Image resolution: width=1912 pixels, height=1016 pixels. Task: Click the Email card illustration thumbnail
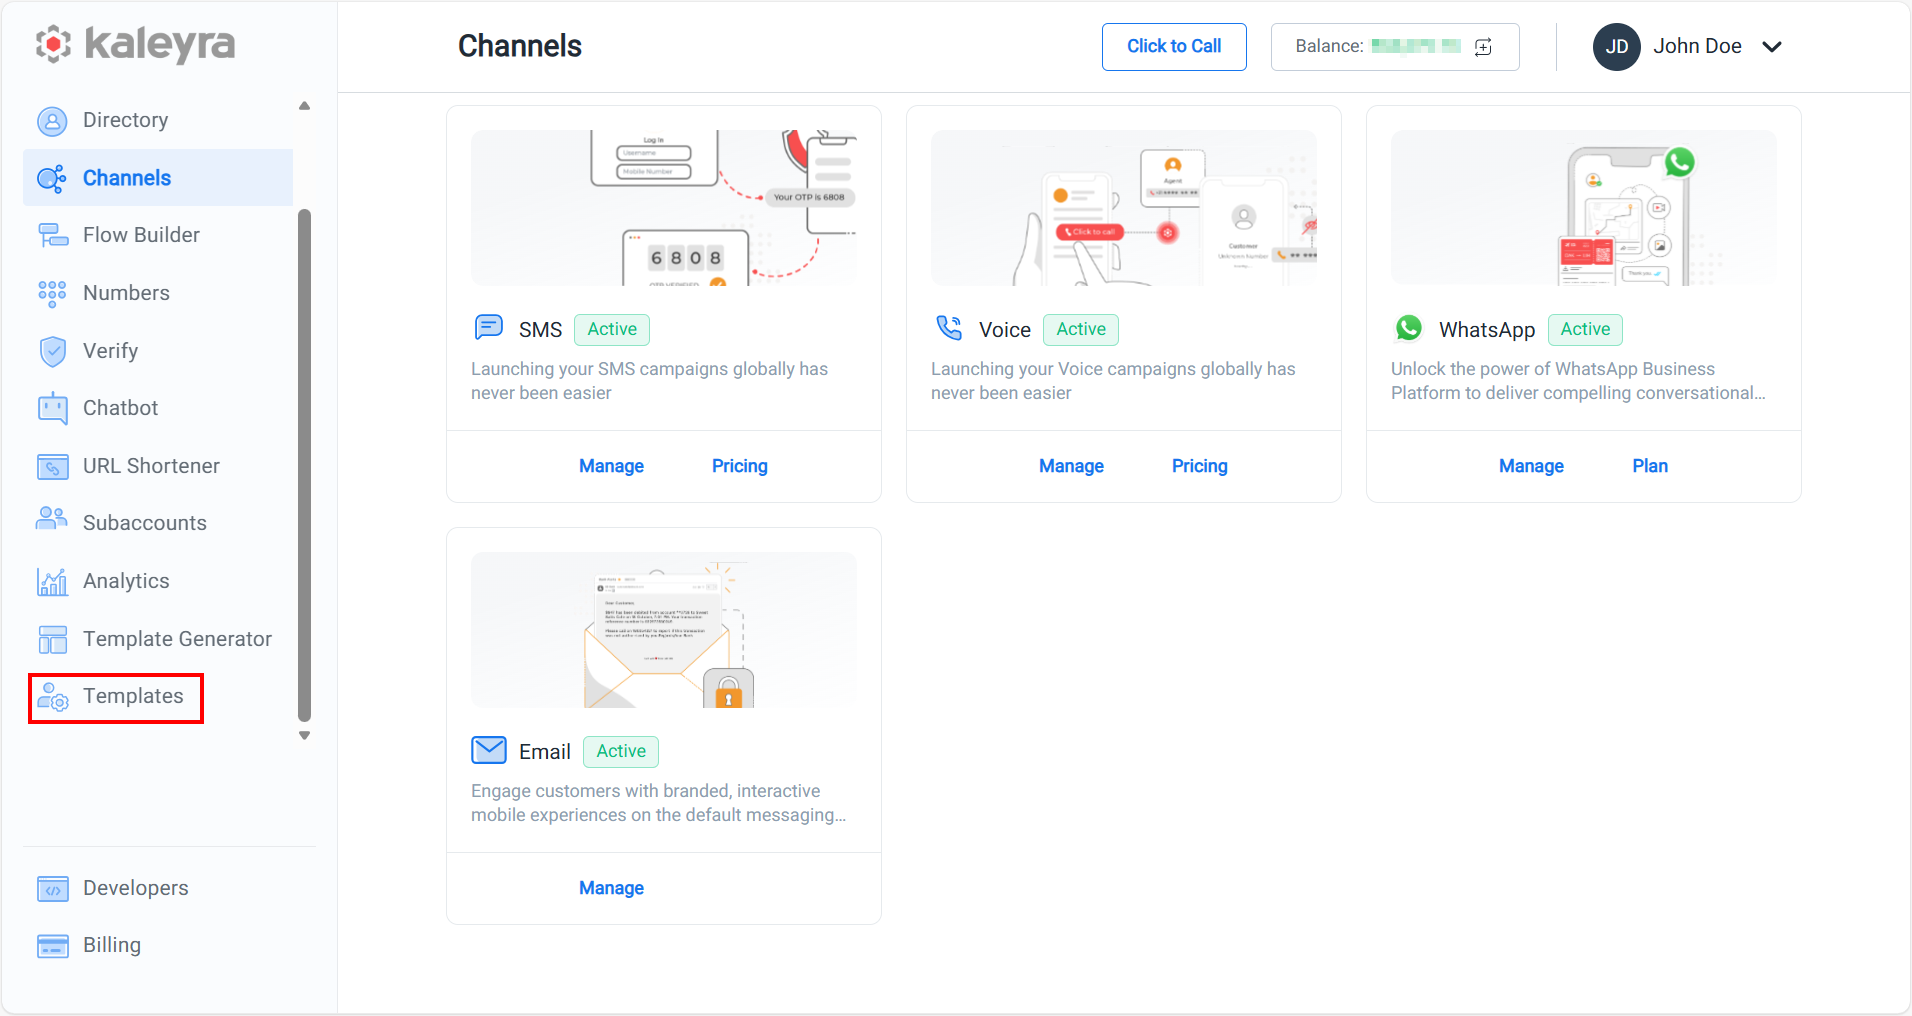(x=664, y=630)
